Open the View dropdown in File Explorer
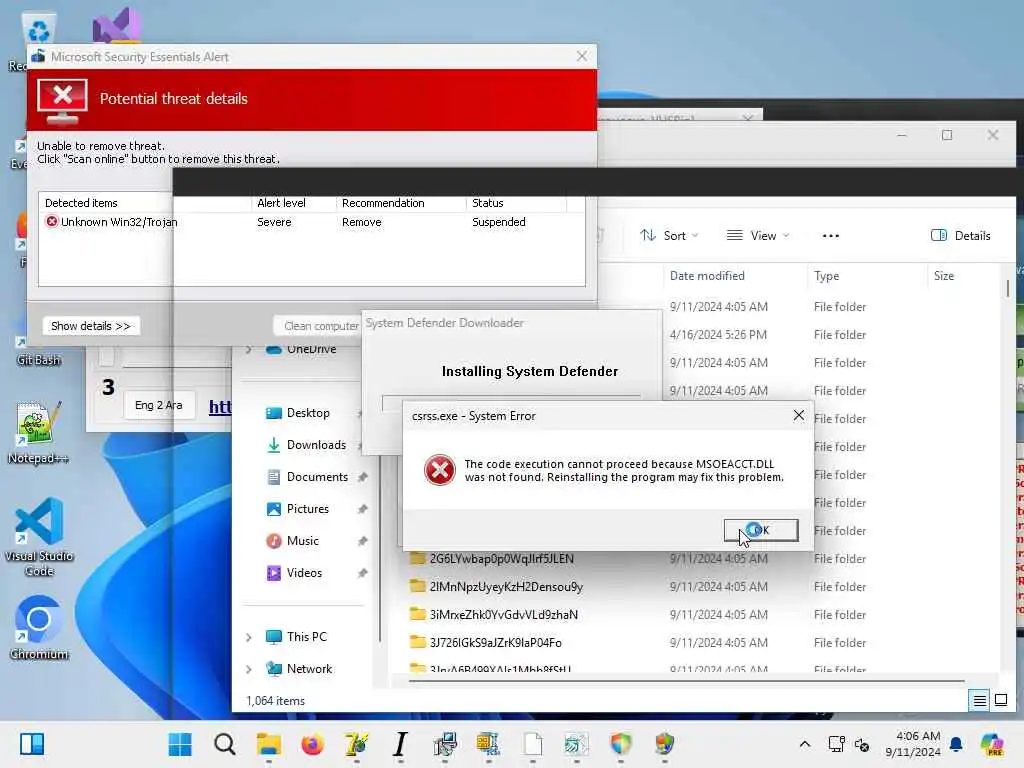Viewport: 1024px width, 768px height. 758,236
